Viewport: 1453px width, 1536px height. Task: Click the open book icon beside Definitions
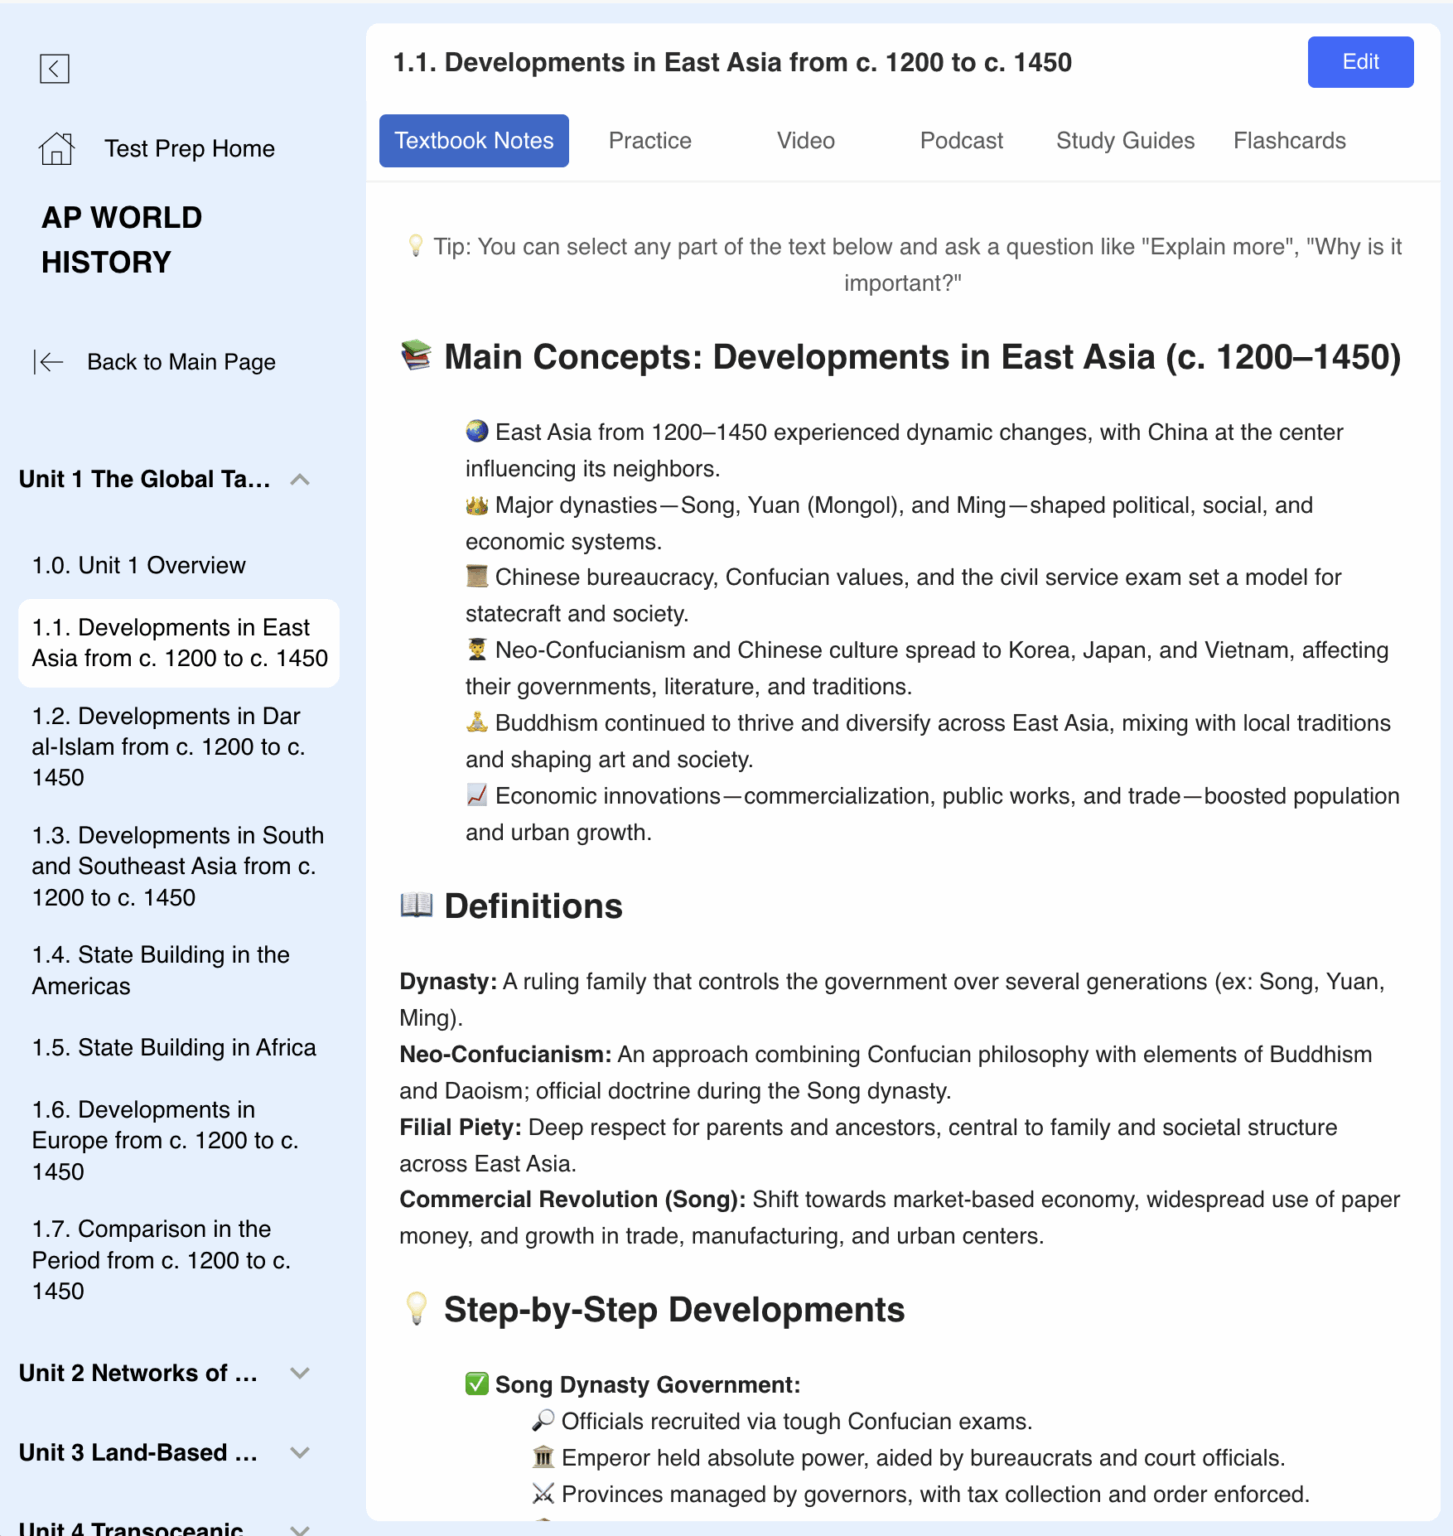point(416,905)
